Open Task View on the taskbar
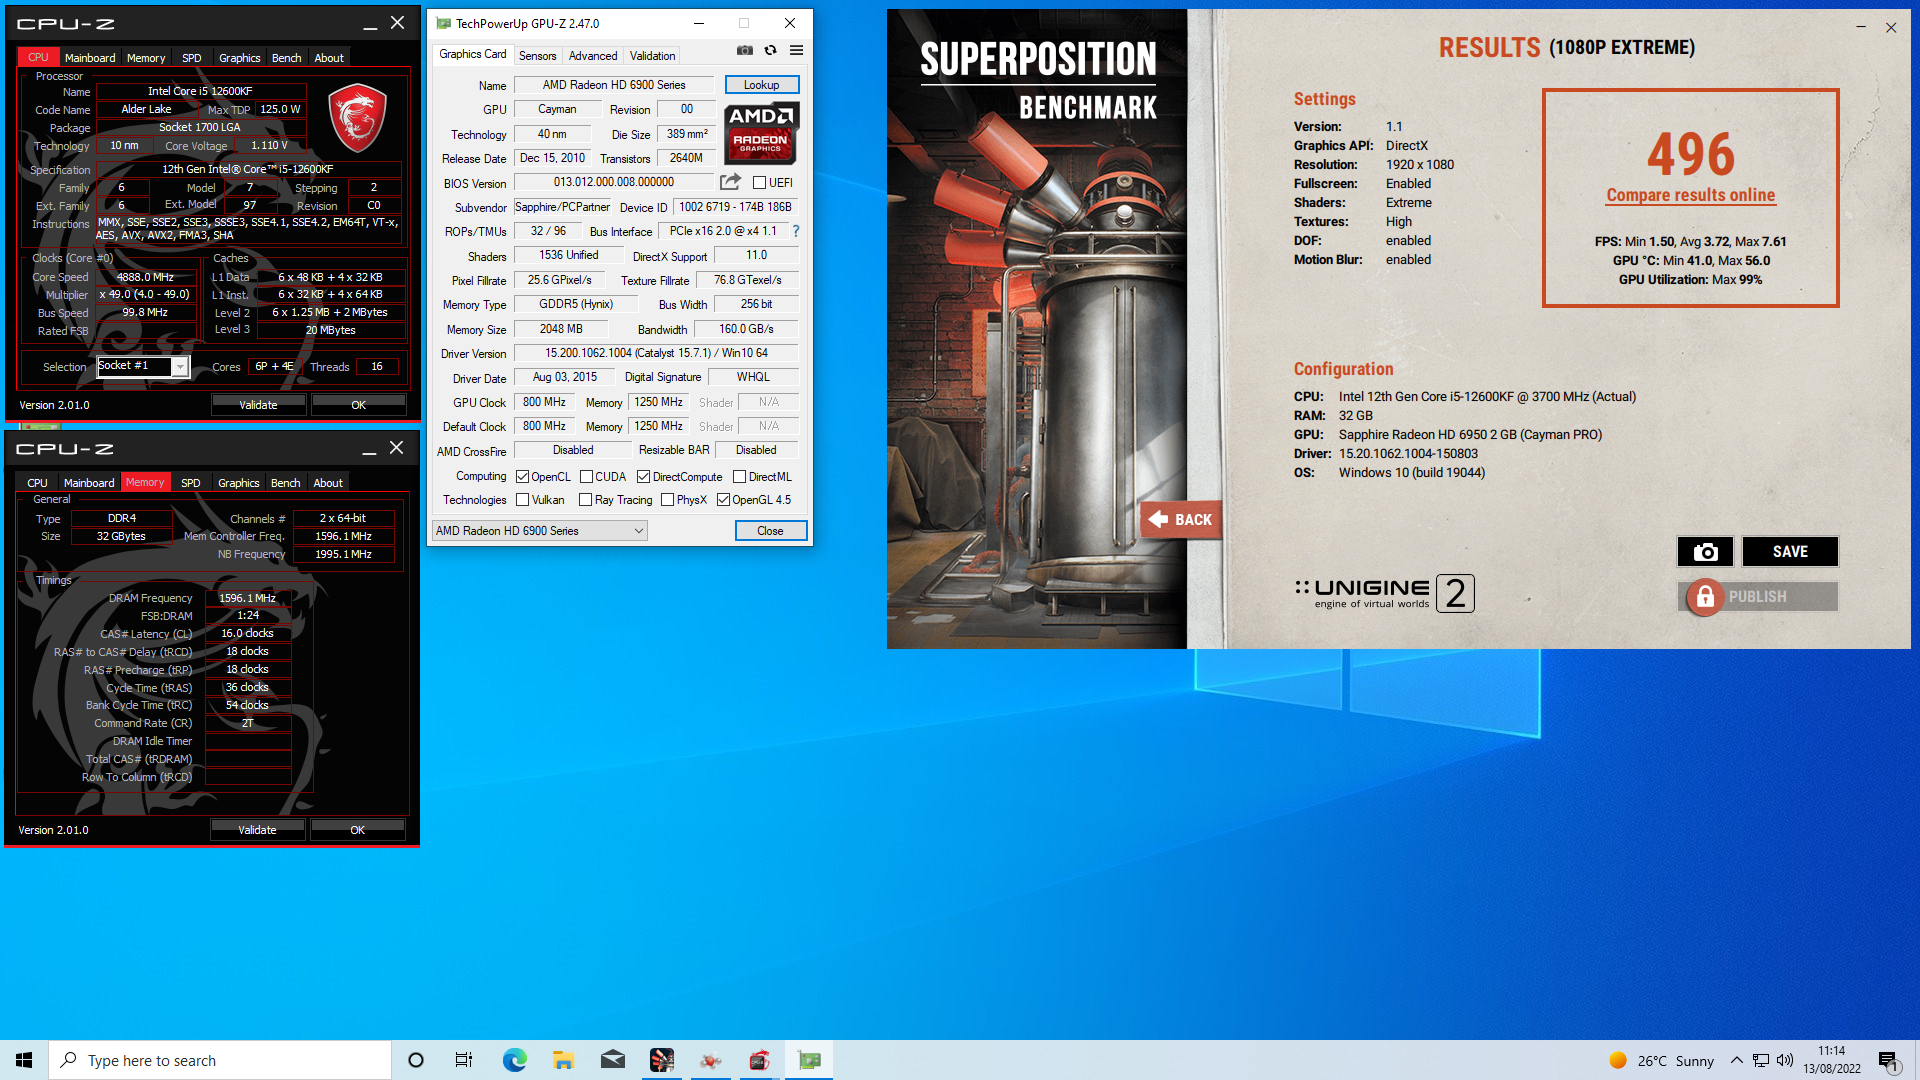 464,1060
